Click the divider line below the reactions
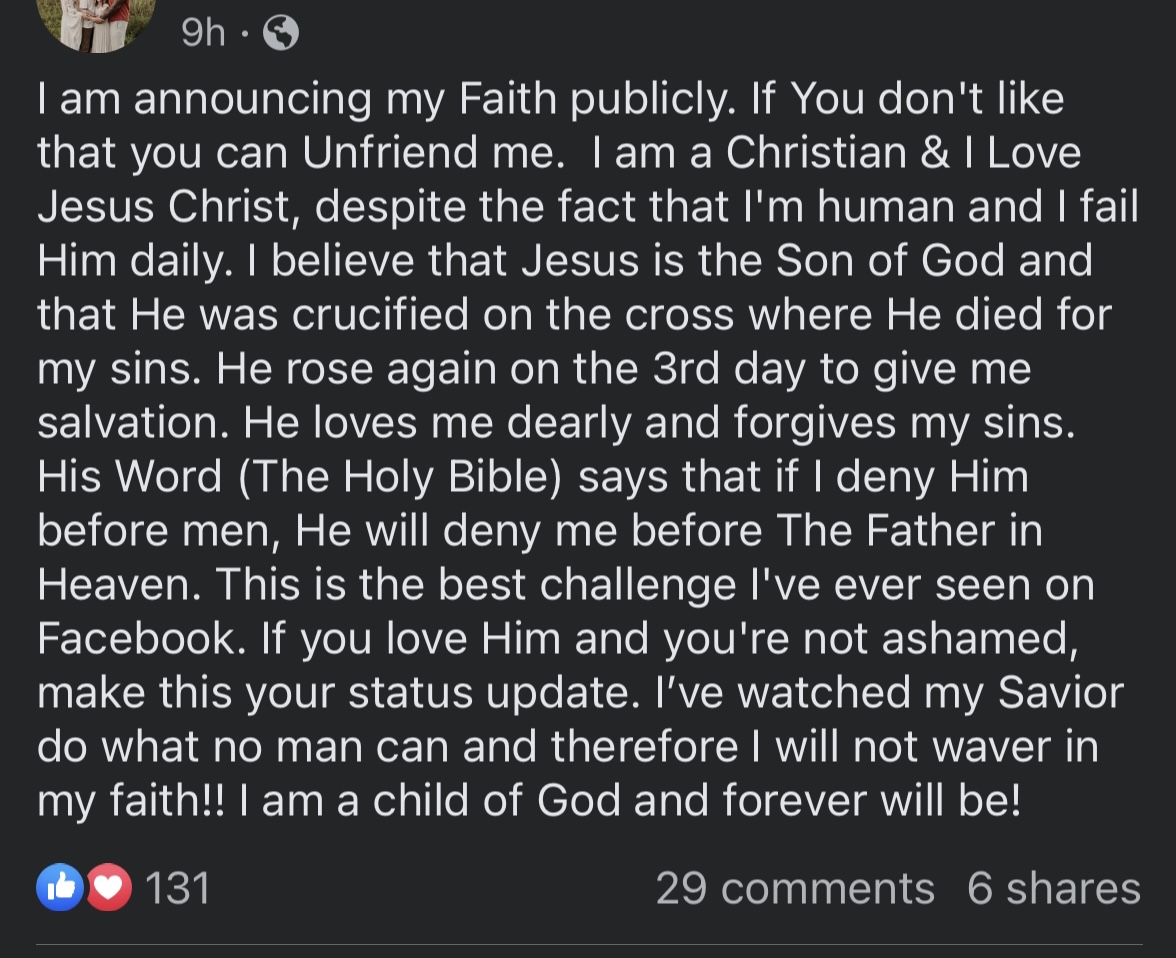The image size is (1176, 958). pos(590,944)
